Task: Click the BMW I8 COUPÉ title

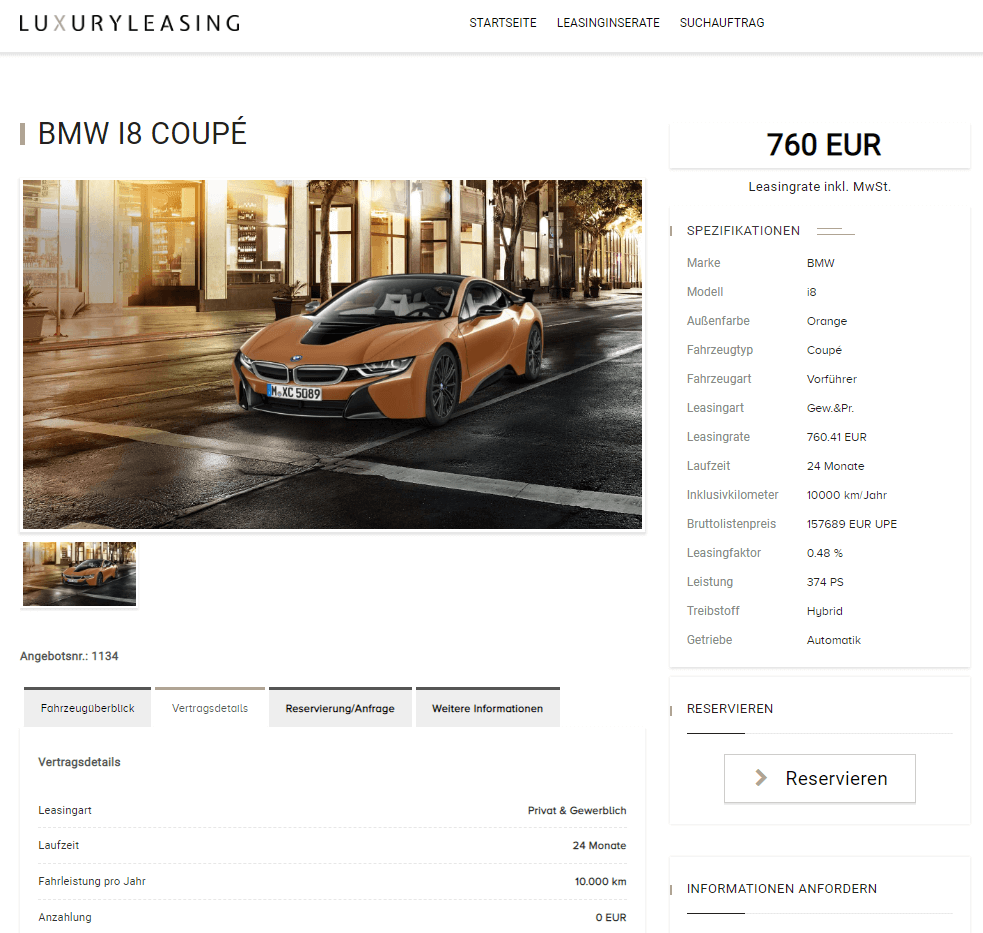Action: coord(142,134)
